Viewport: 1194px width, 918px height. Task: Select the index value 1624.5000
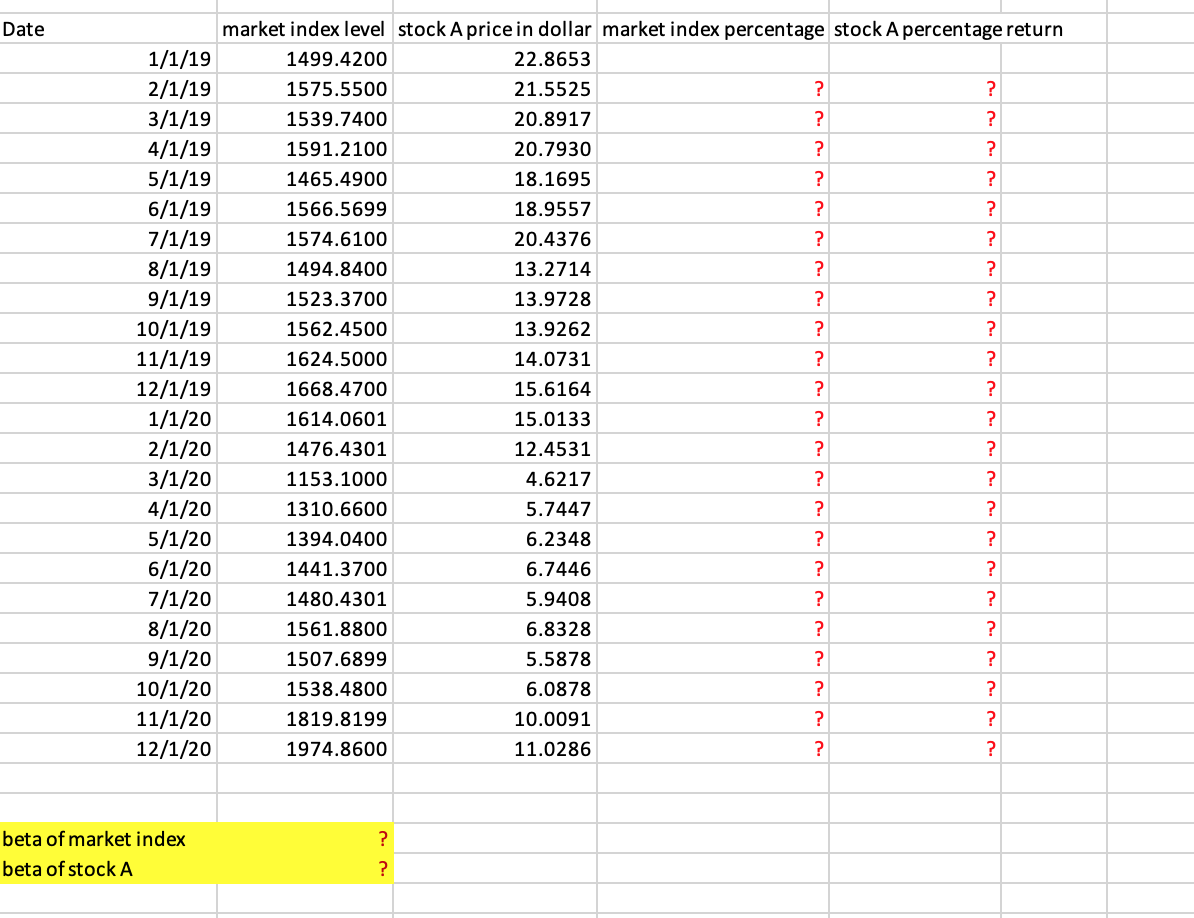click(305, 359)
